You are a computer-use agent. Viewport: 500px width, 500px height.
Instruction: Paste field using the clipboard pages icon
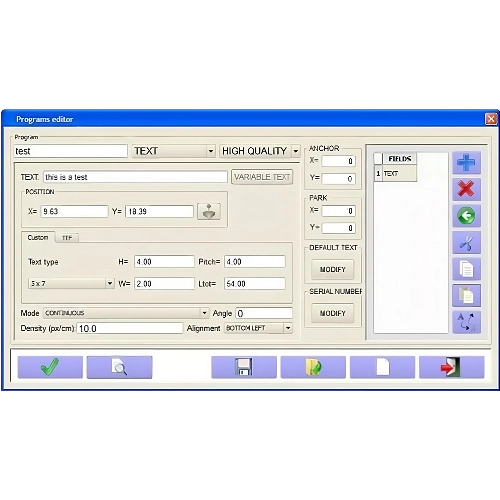click(x=466, y=295)
